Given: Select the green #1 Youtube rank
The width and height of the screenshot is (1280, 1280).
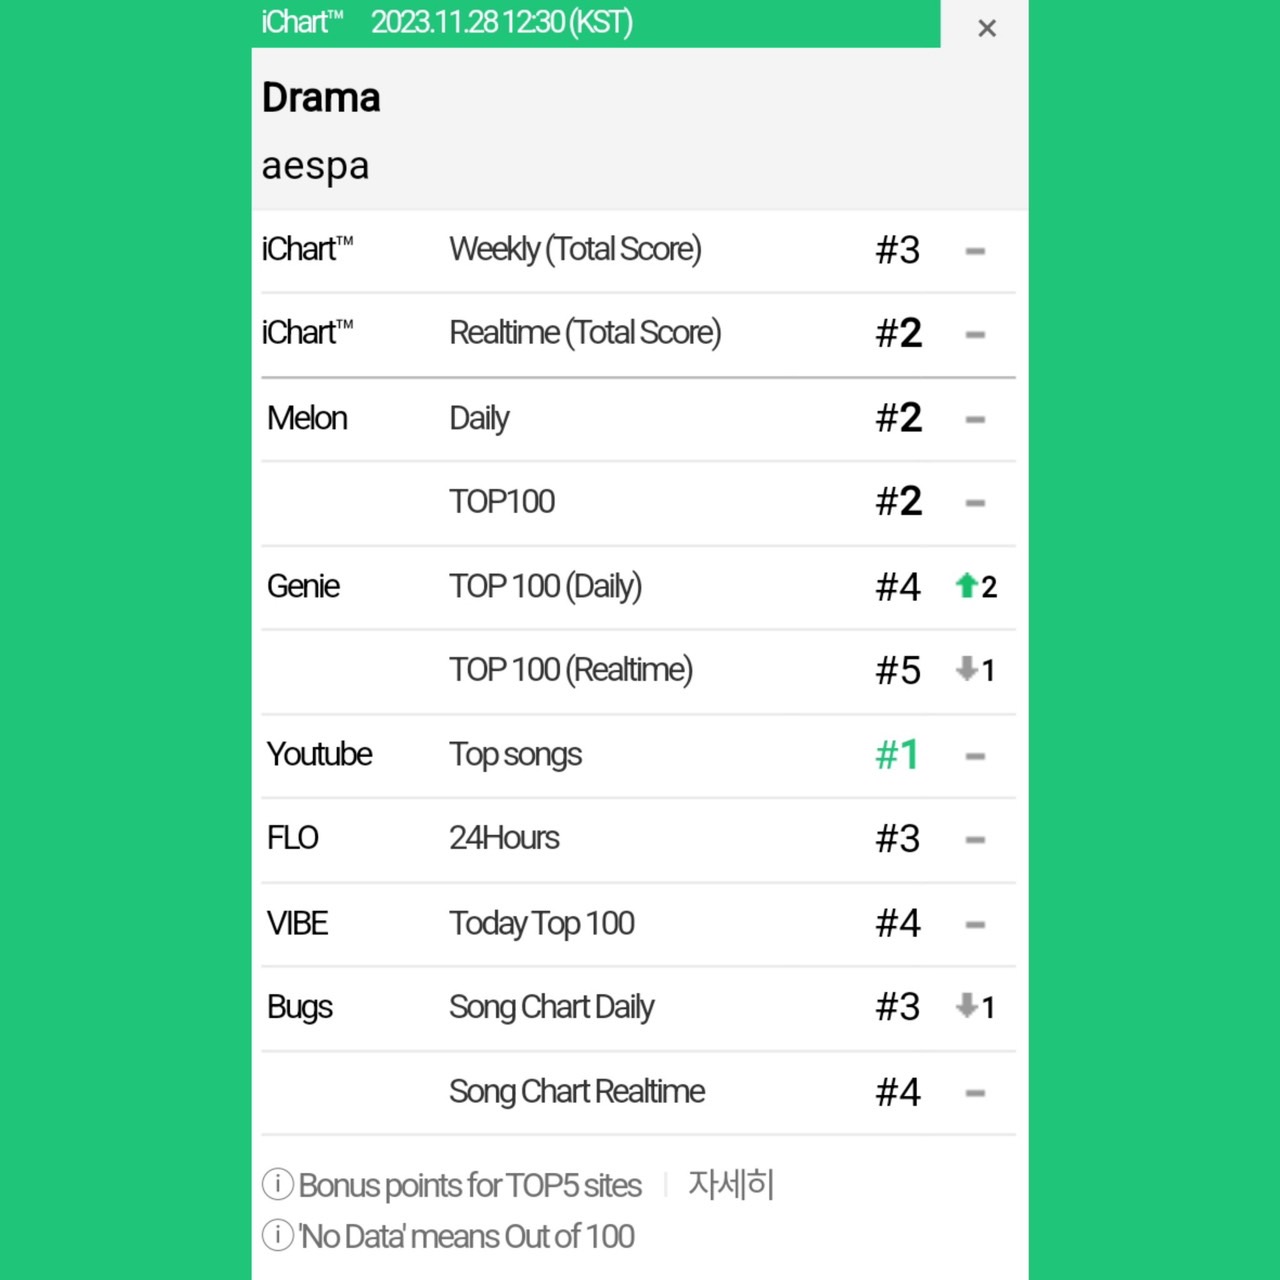Looking at the screenshot, I should coord(897,755).
